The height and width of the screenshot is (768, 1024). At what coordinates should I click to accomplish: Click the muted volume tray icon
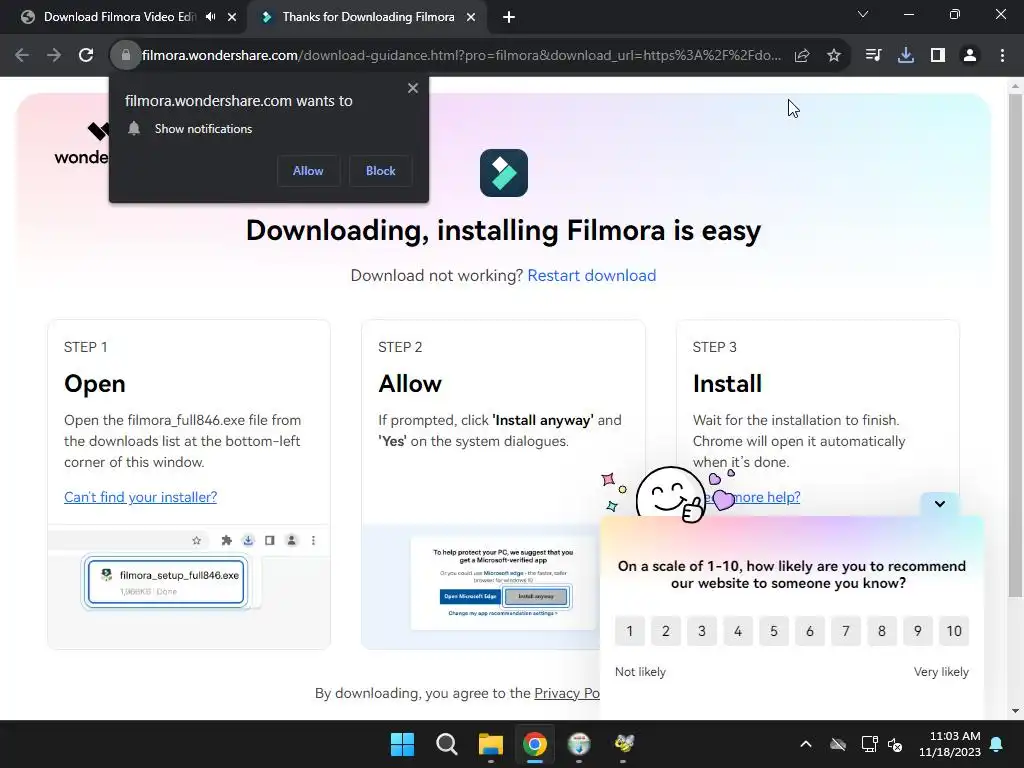coord(895,744)
